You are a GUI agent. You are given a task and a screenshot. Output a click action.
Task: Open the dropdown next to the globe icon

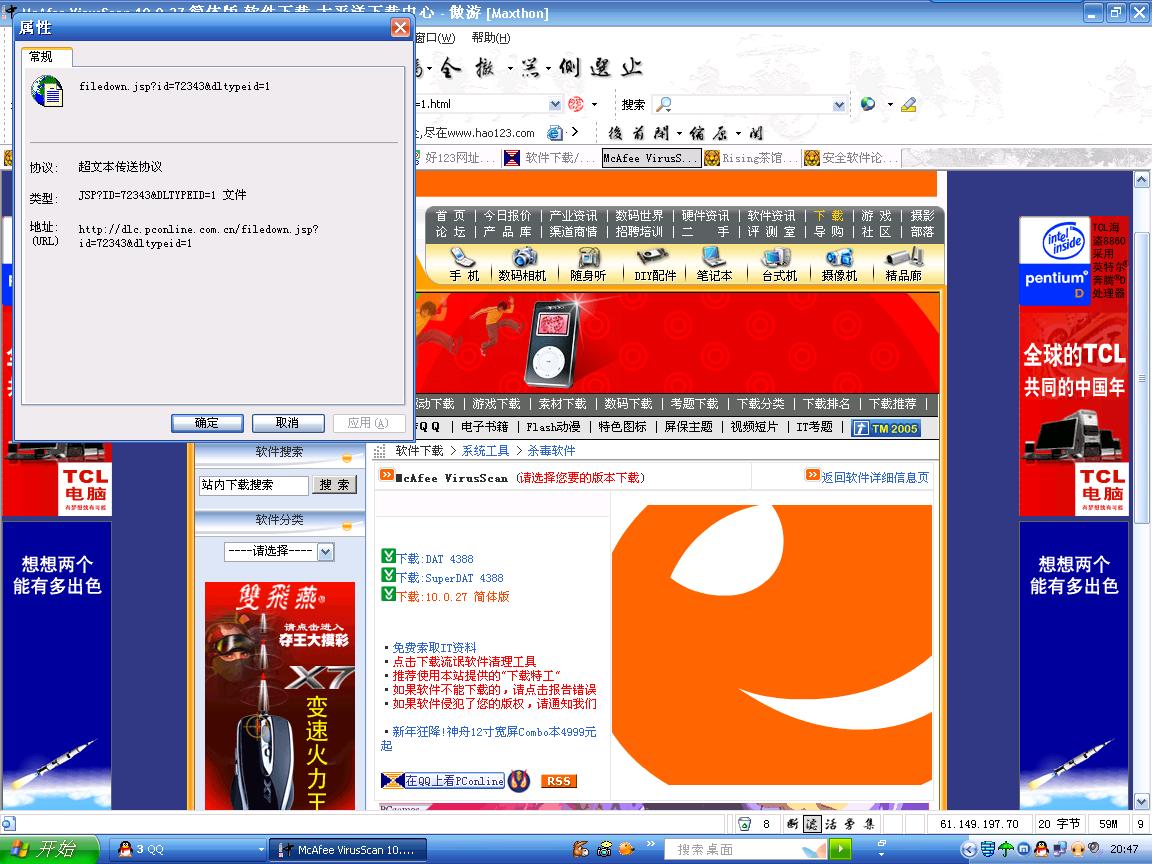tap(890, 104)
